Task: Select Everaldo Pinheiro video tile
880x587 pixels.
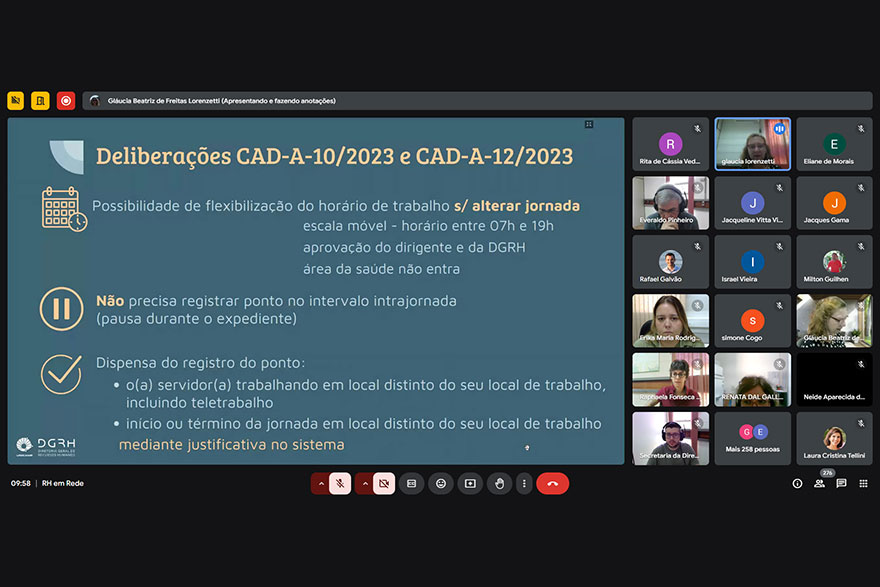Action: [x=671, y=203]
